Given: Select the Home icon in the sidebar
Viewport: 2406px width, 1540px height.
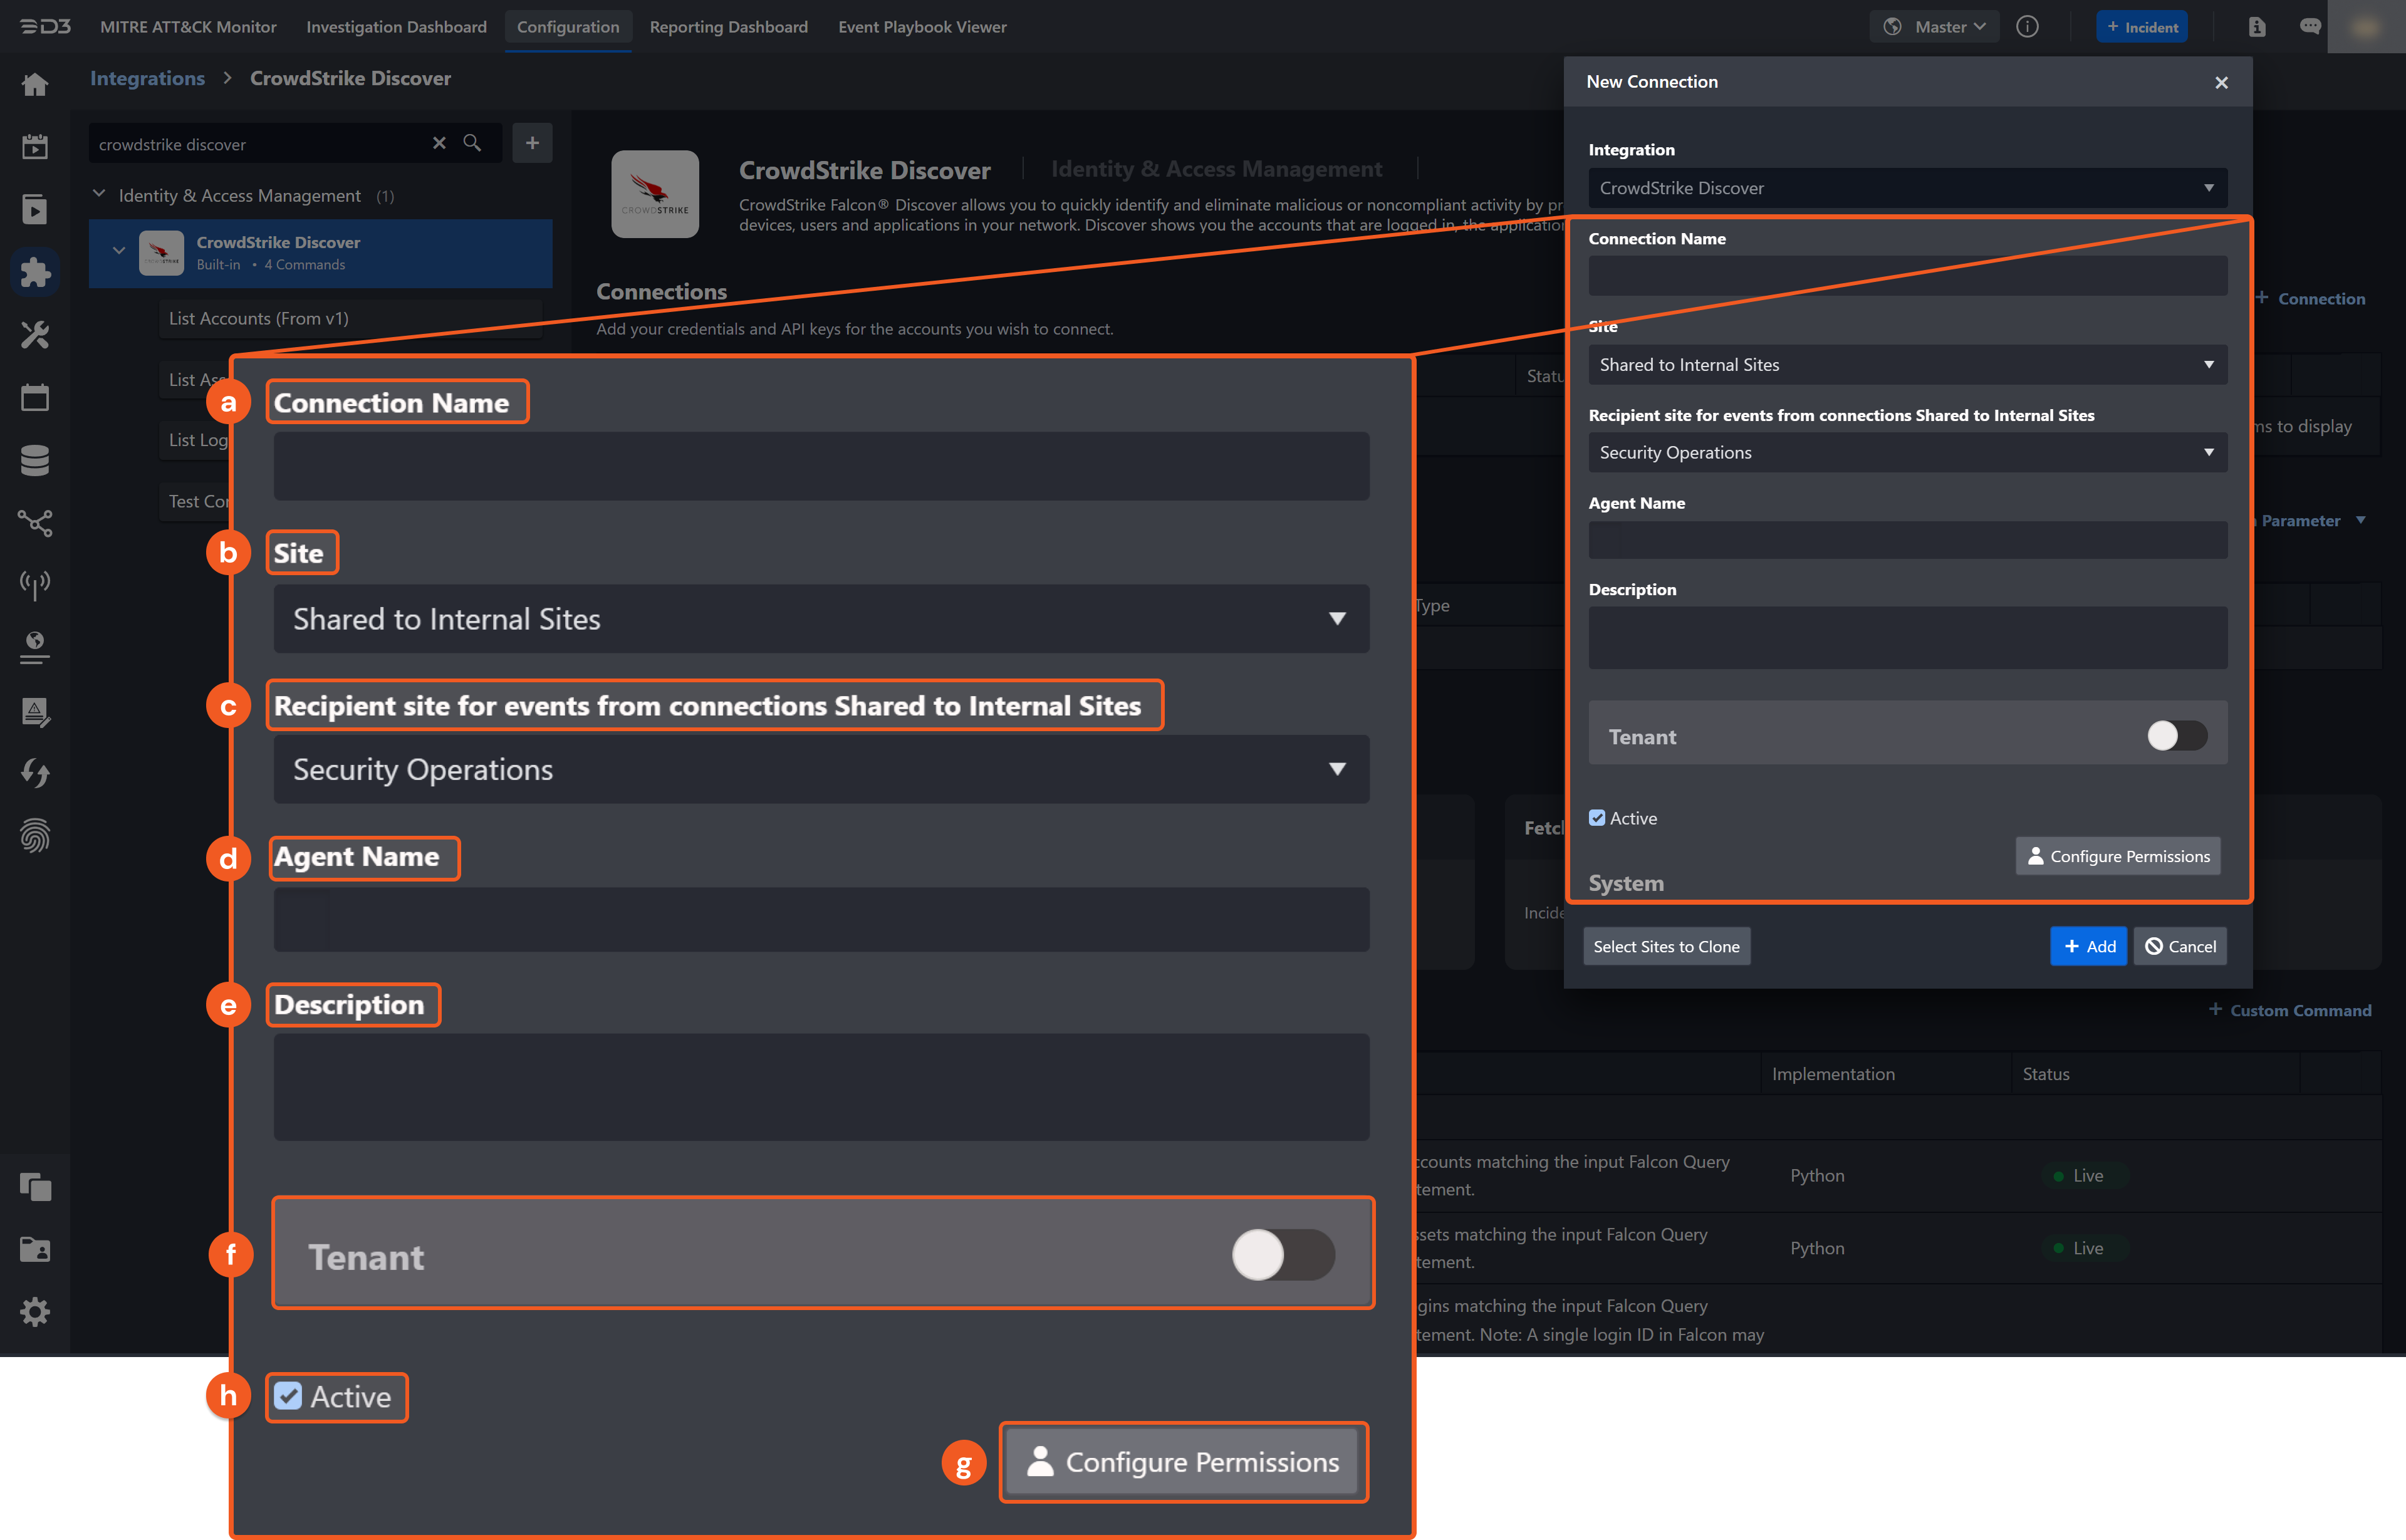Looking at the screenshot, I should point(35,84).
